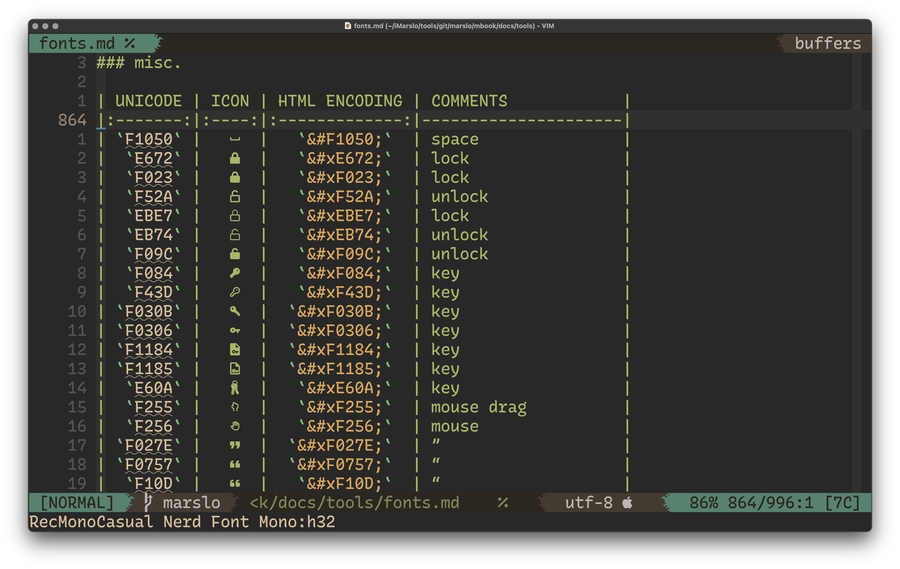Click the &#xE672; encoding cell

pos(344,158)
